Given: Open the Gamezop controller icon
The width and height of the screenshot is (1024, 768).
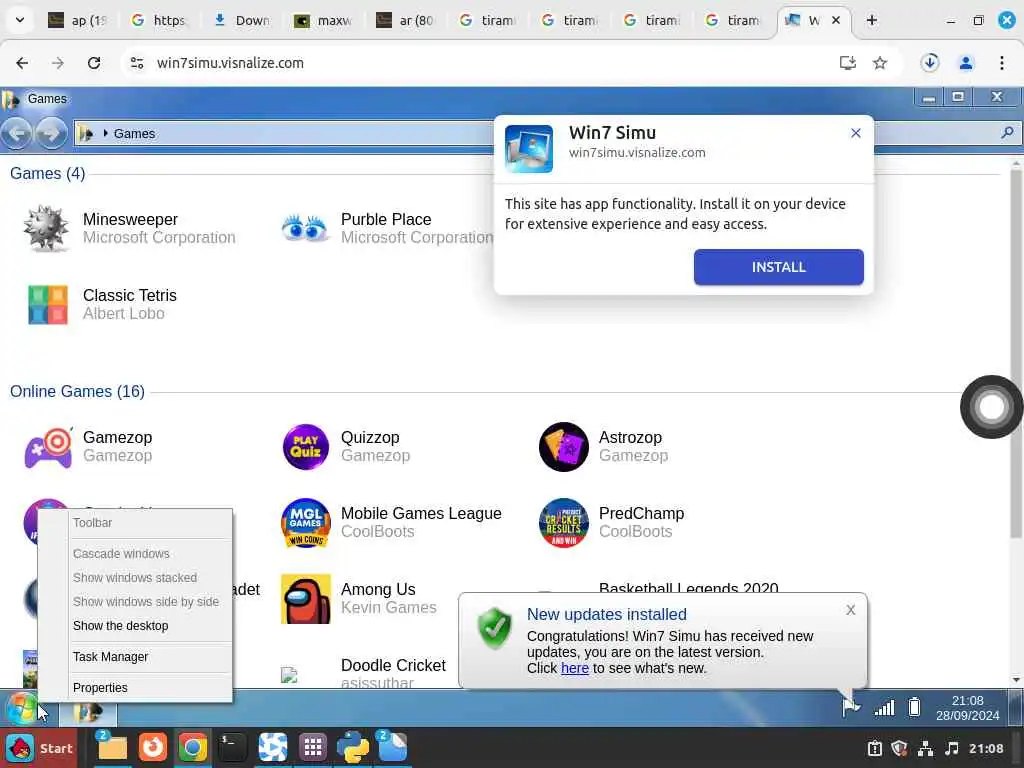Looking at the screenshot, I should (x=48, y=447).
